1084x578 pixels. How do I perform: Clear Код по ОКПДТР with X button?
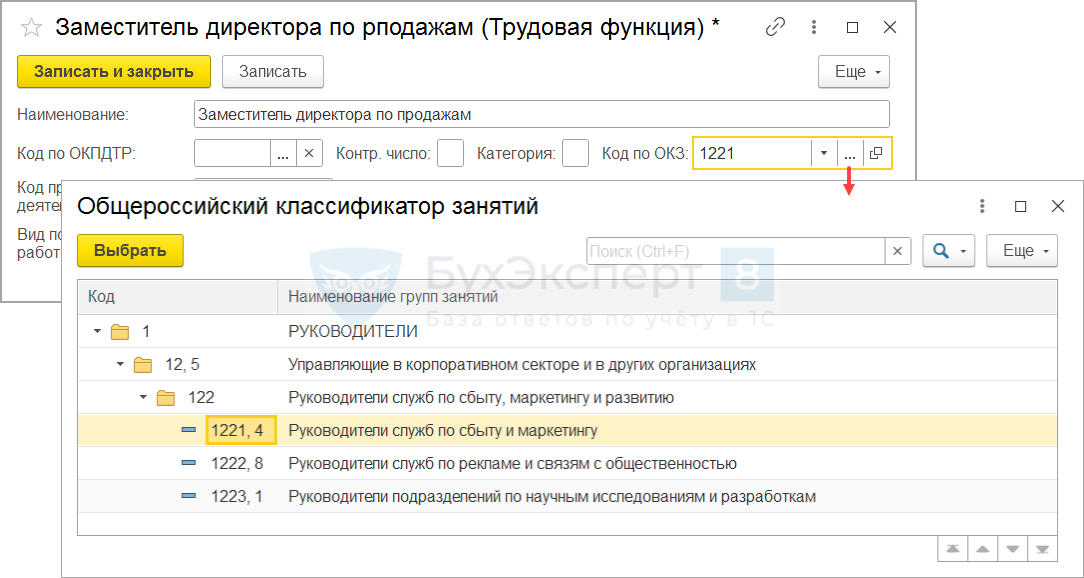(x=309, y=153)
